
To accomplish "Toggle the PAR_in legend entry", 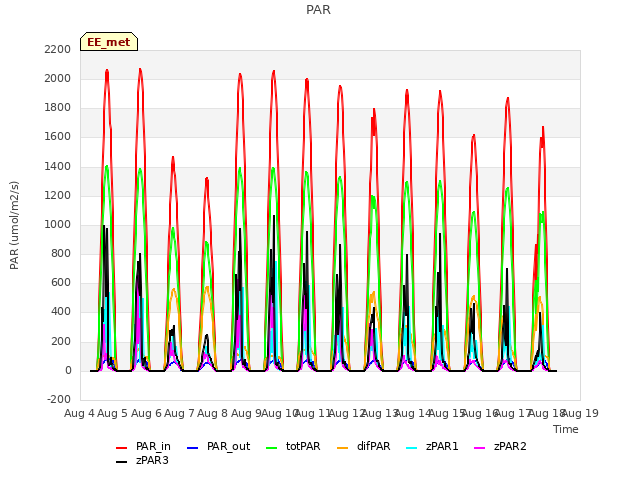I will (143, 447).
